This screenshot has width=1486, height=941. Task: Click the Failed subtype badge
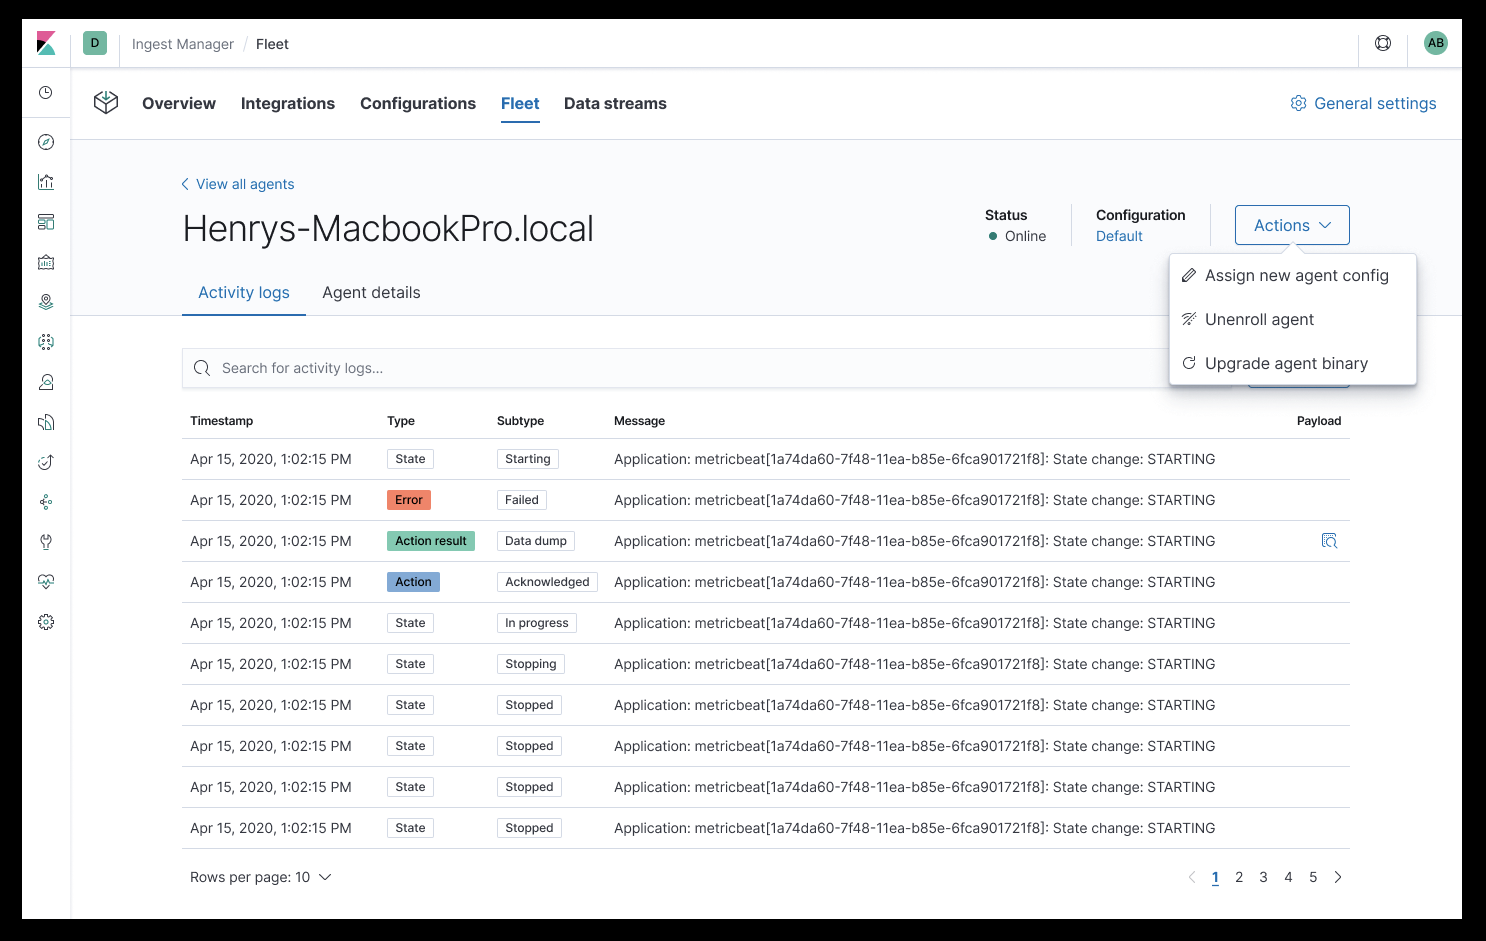522,500
